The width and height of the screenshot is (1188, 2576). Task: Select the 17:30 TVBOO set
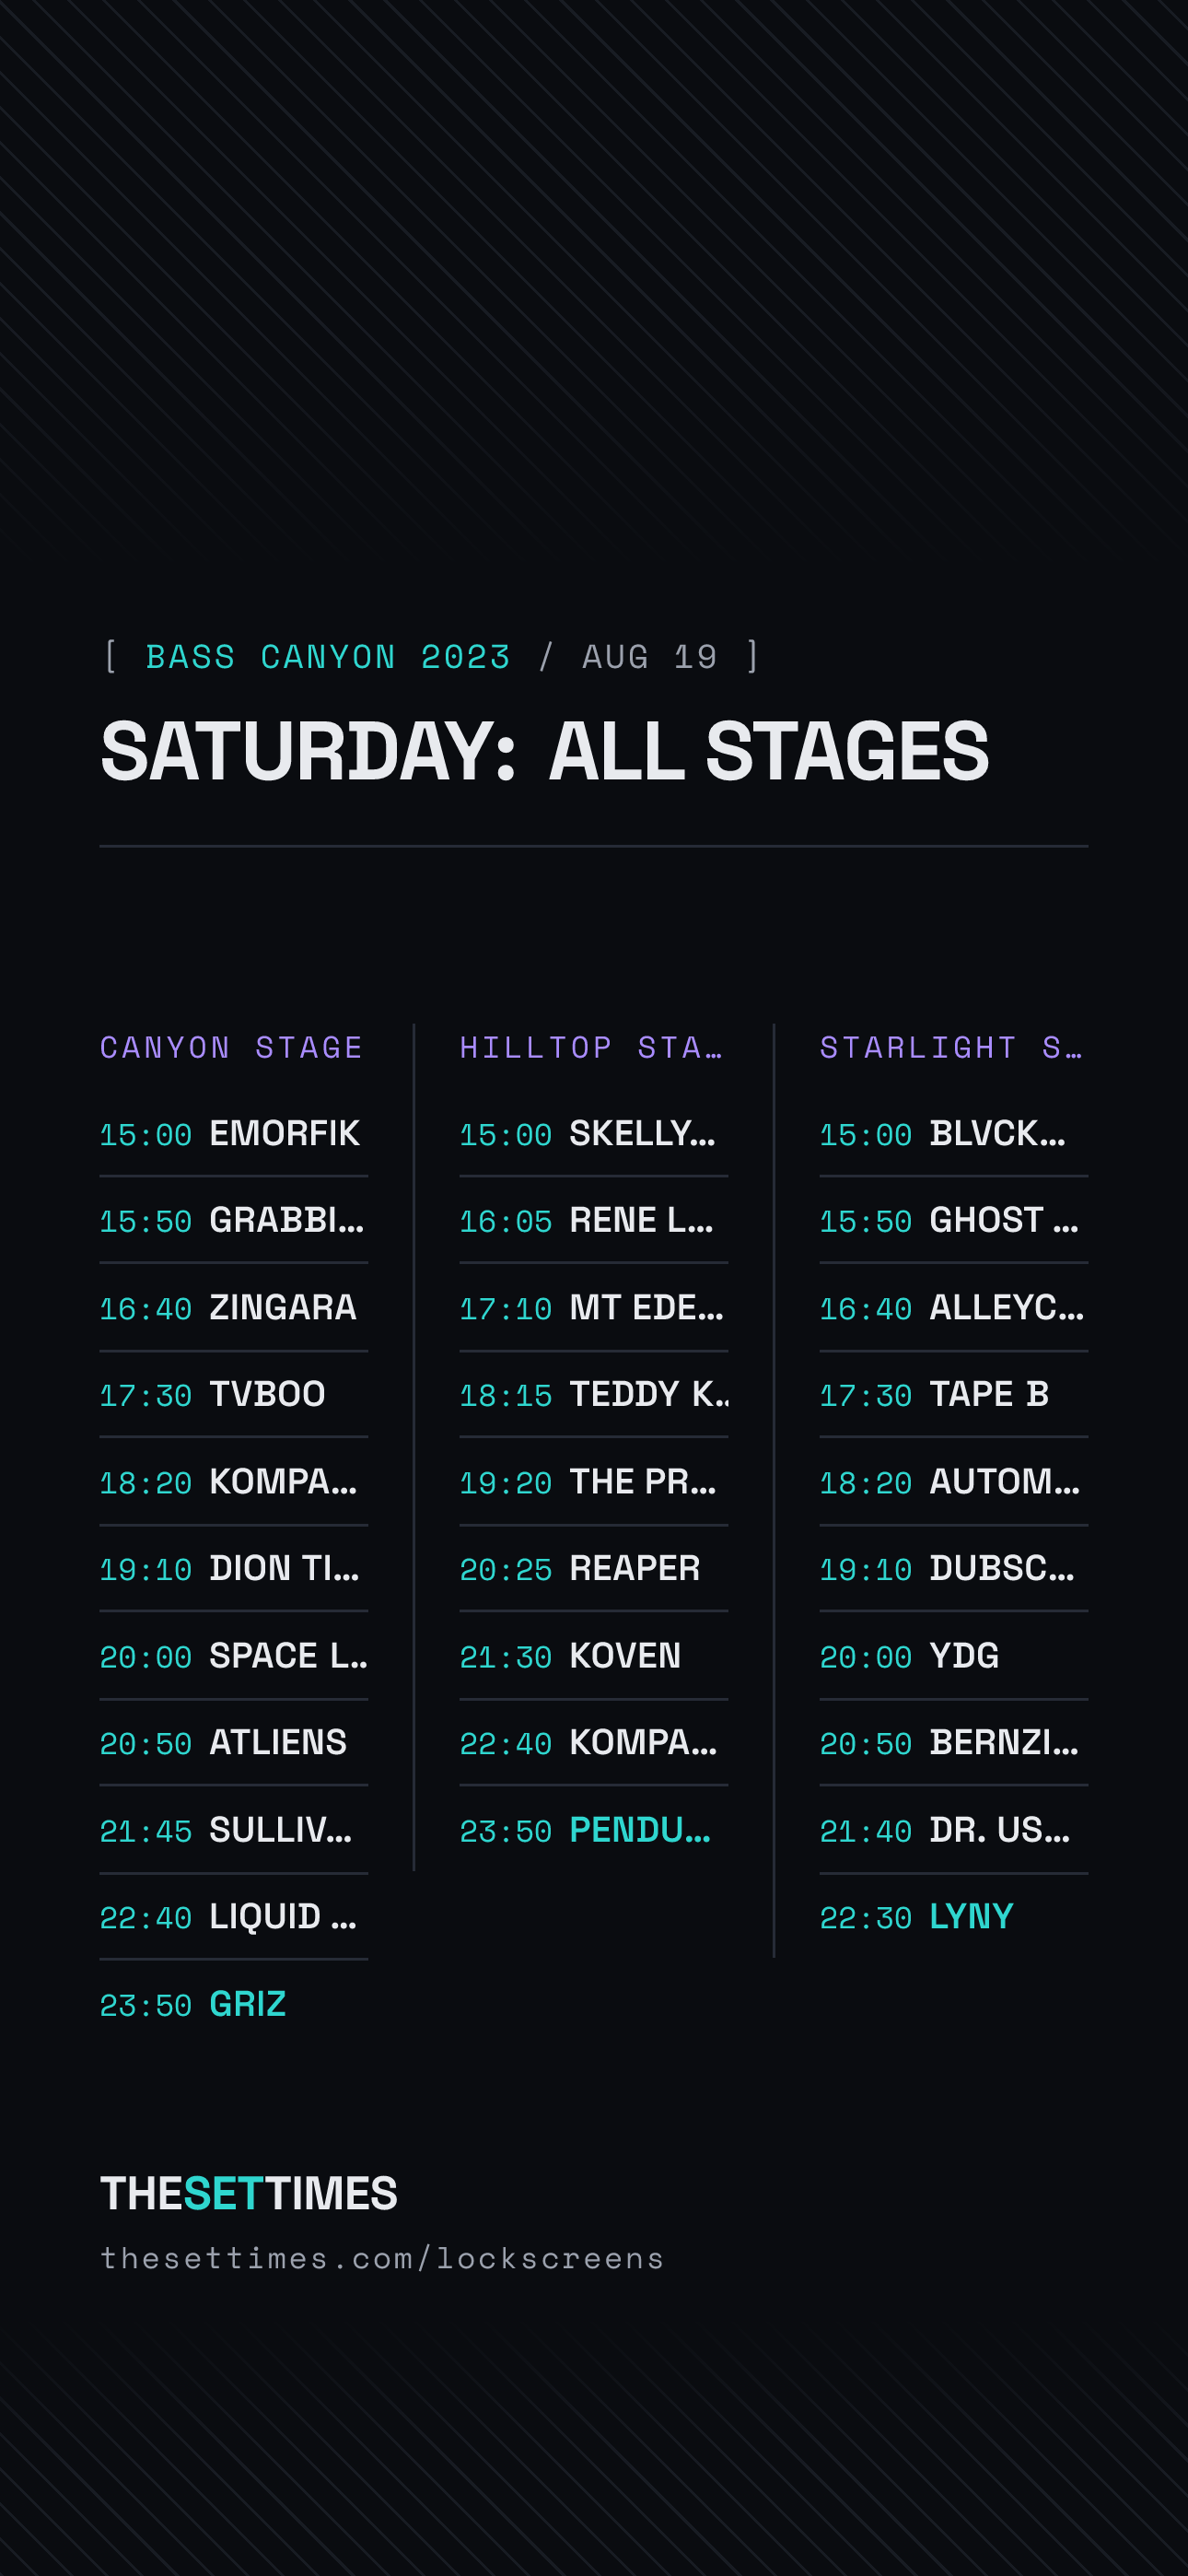coord(234,1394)
